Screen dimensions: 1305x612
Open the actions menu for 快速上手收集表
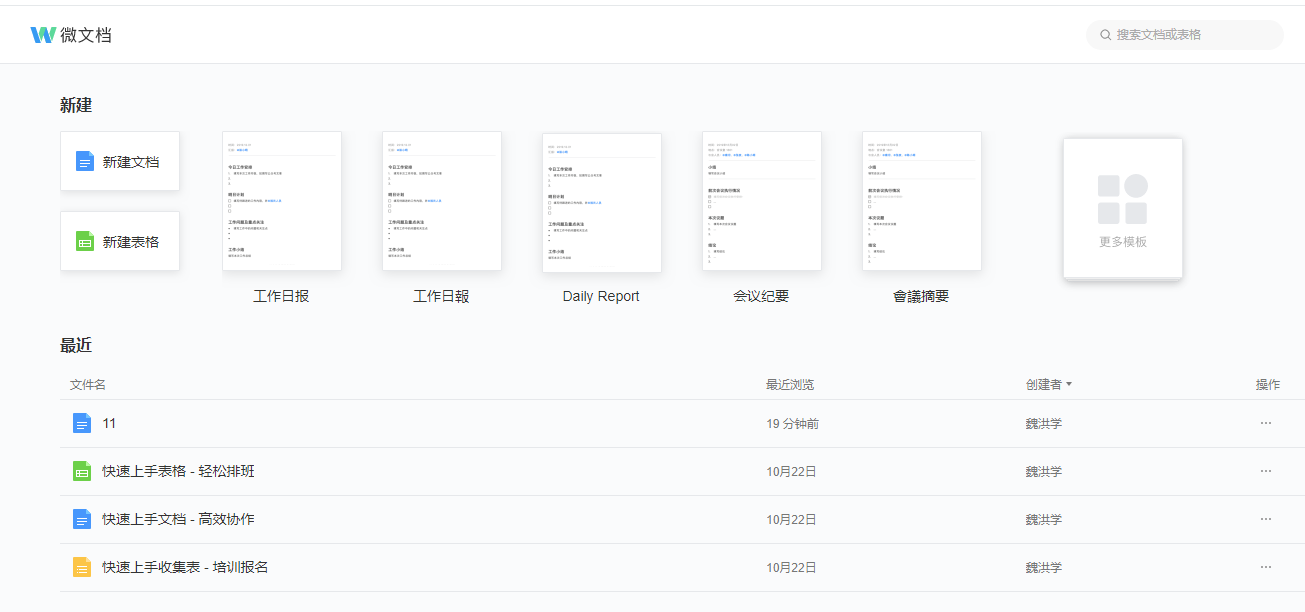point(1265,566)
